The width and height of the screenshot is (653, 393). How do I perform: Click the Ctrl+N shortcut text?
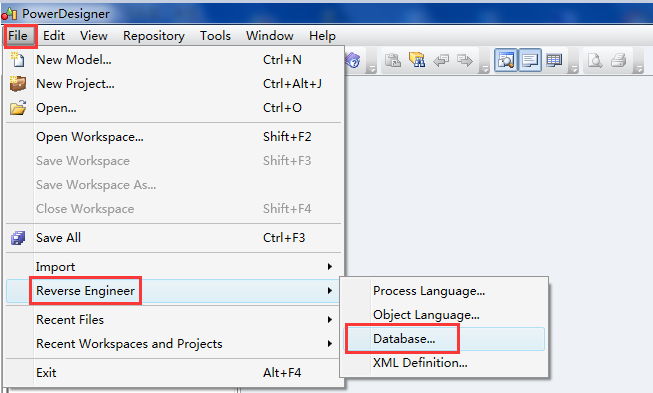[282, 60]
